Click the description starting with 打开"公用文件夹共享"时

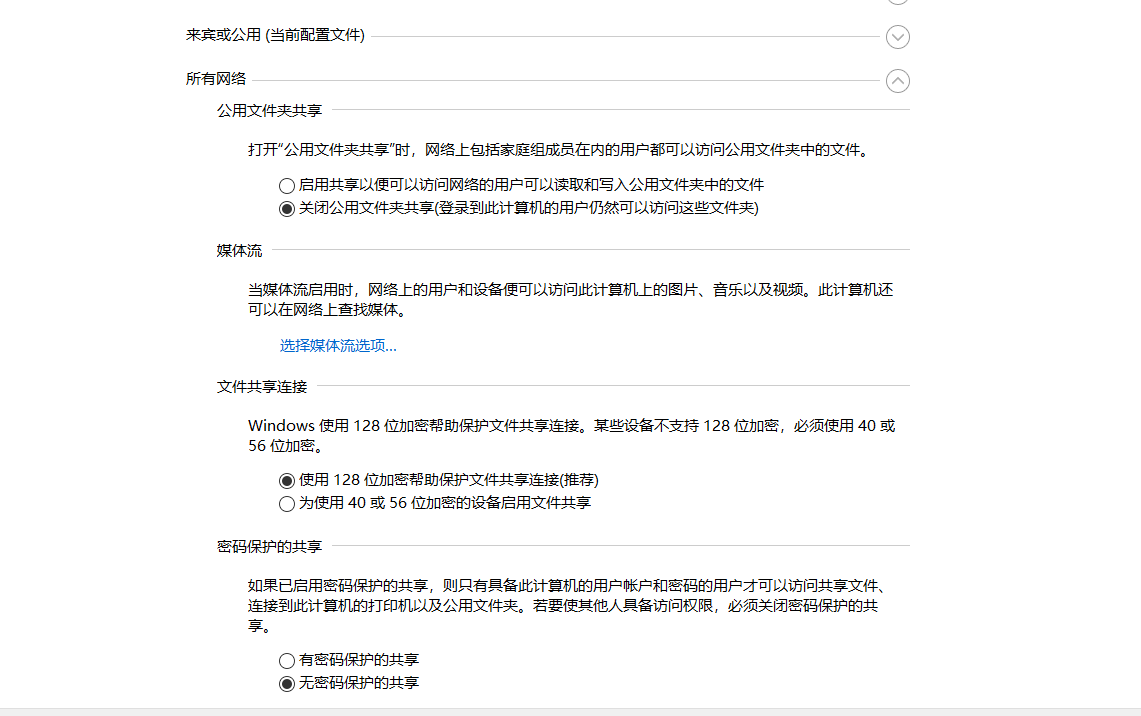coord(558,150)
